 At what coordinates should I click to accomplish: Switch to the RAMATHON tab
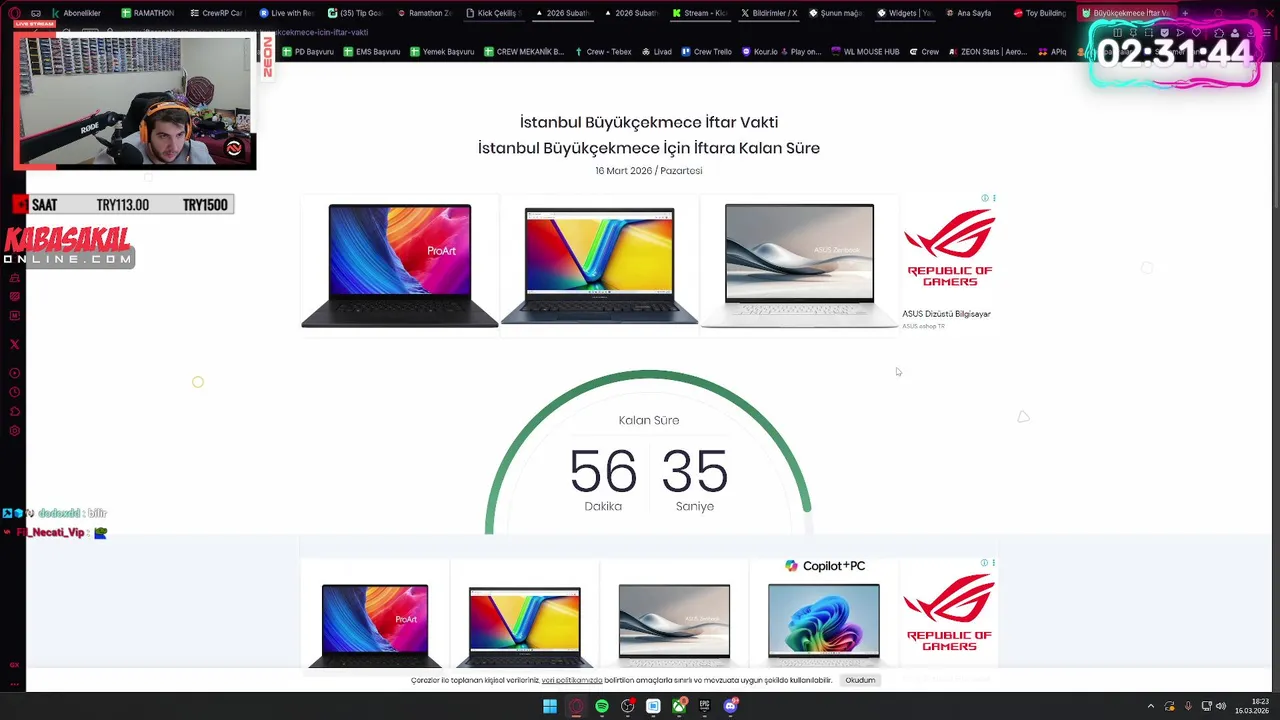(x=147, y=13)
